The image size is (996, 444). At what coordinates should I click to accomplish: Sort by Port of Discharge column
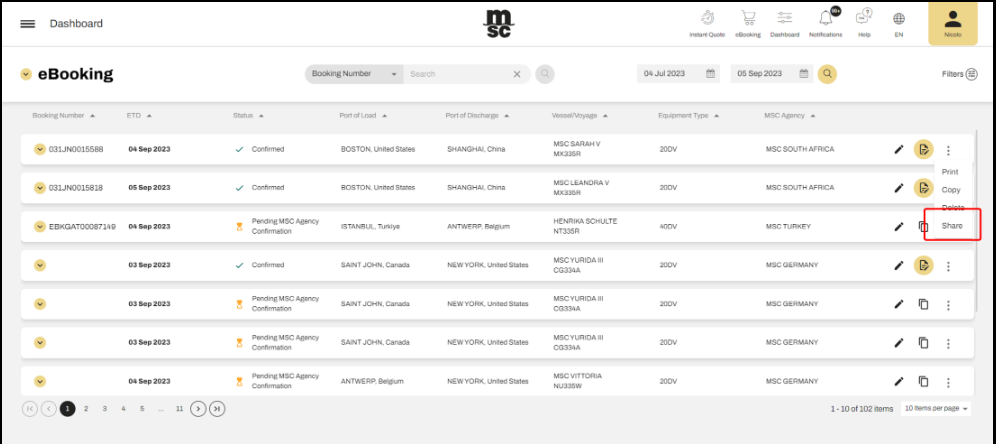click(476, 116)
